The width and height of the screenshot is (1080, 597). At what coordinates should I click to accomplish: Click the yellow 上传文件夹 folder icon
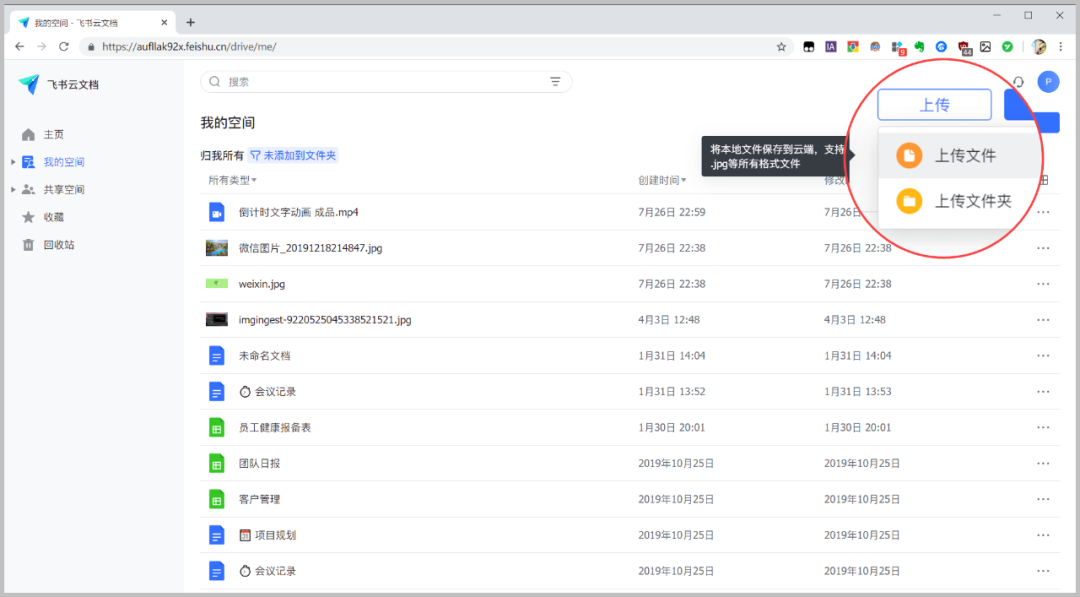coord(909,201)
